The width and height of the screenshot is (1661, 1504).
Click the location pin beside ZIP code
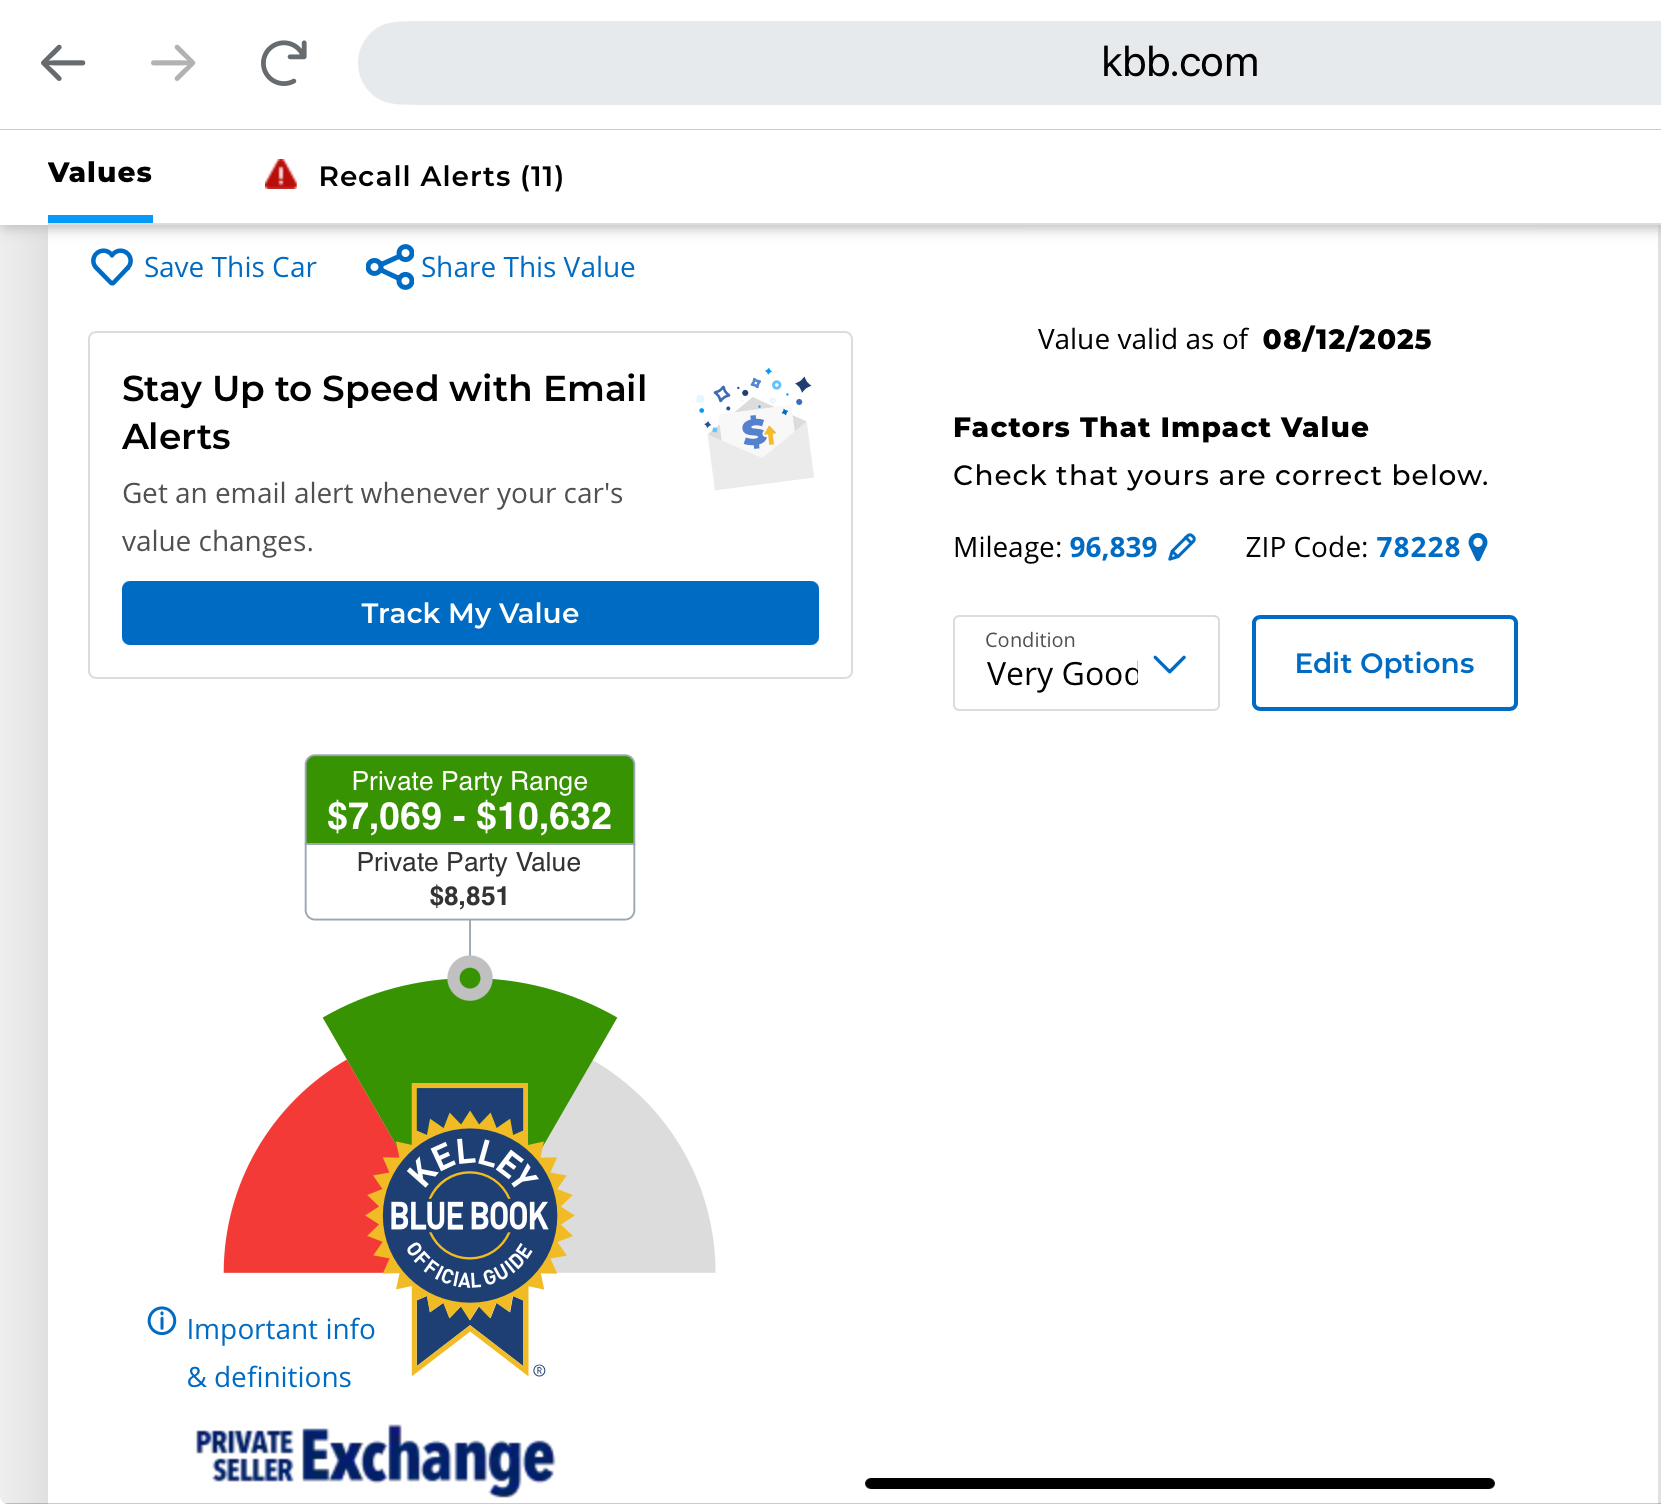click(x=1478, y=547)
